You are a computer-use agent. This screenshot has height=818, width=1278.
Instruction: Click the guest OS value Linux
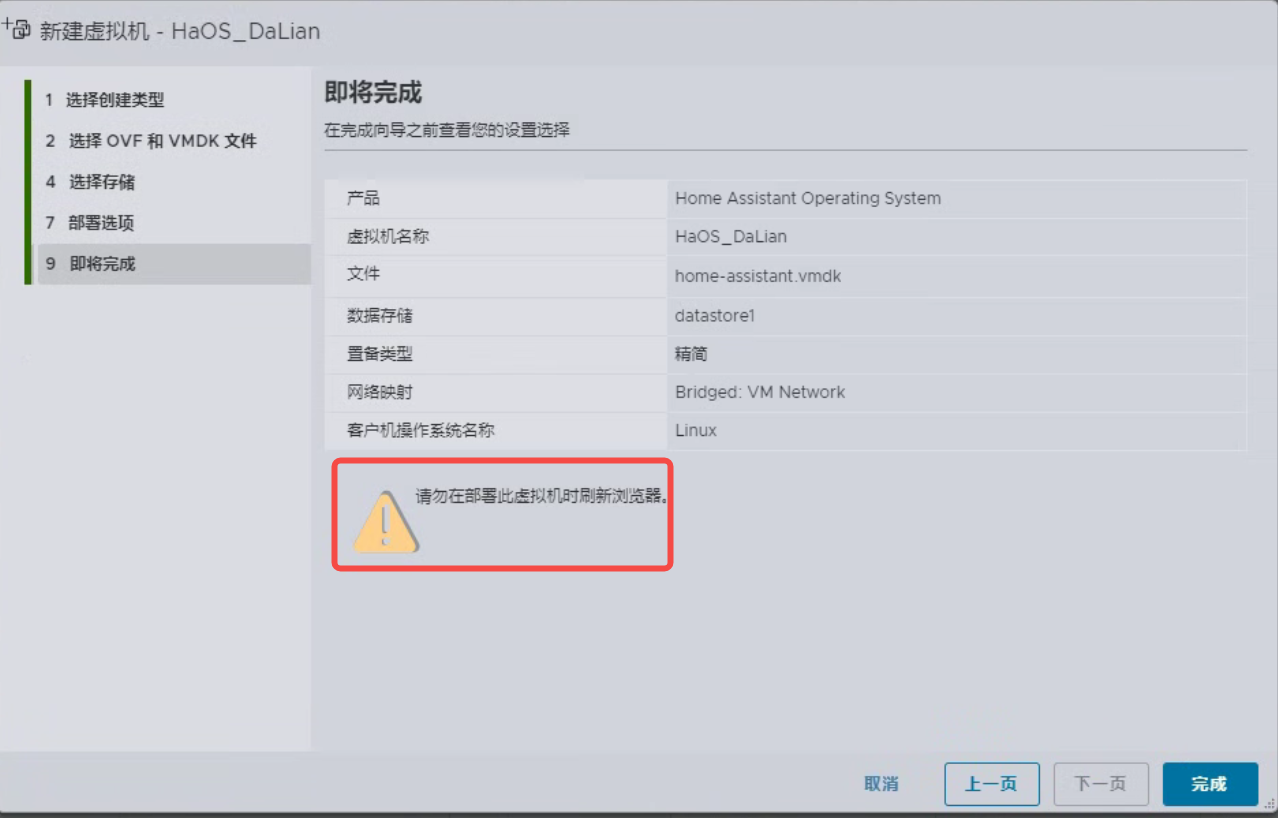point(696,431)
